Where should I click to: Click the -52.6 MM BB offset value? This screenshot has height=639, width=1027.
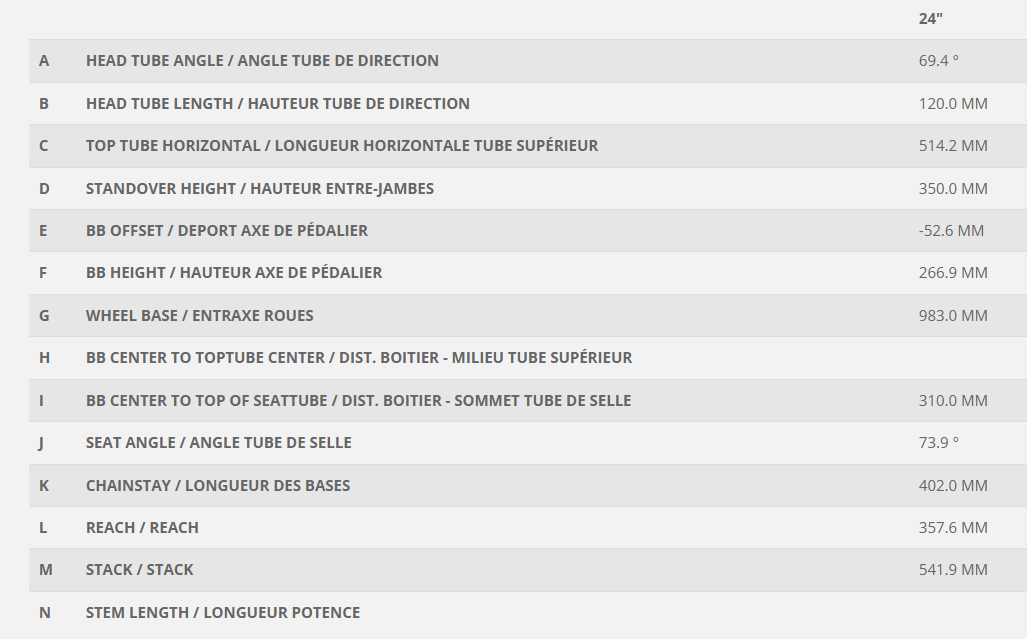click(951, 230)
